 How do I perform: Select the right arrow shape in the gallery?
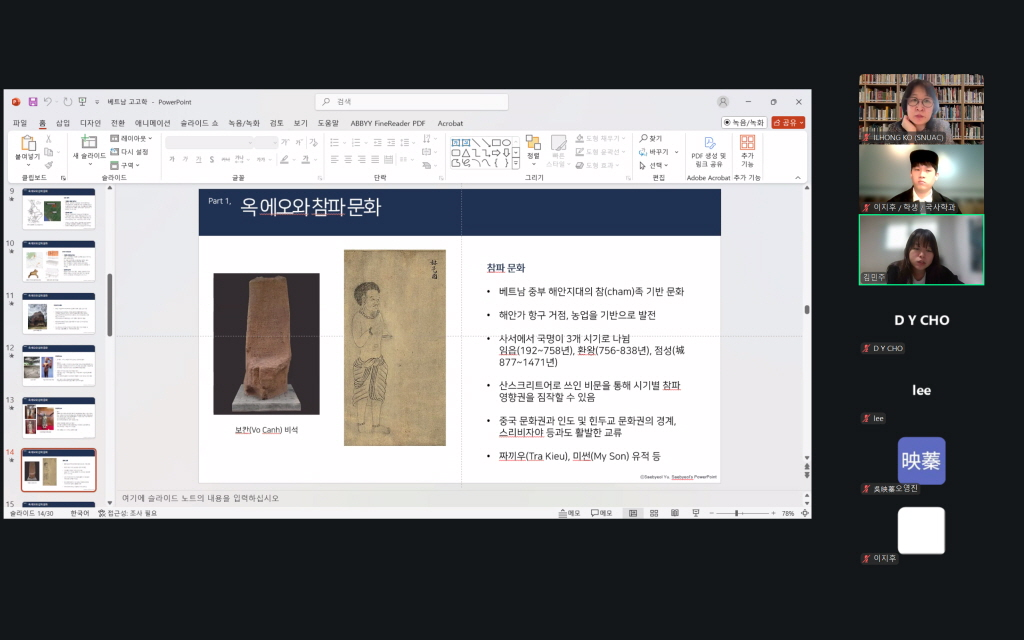point(496,153)
